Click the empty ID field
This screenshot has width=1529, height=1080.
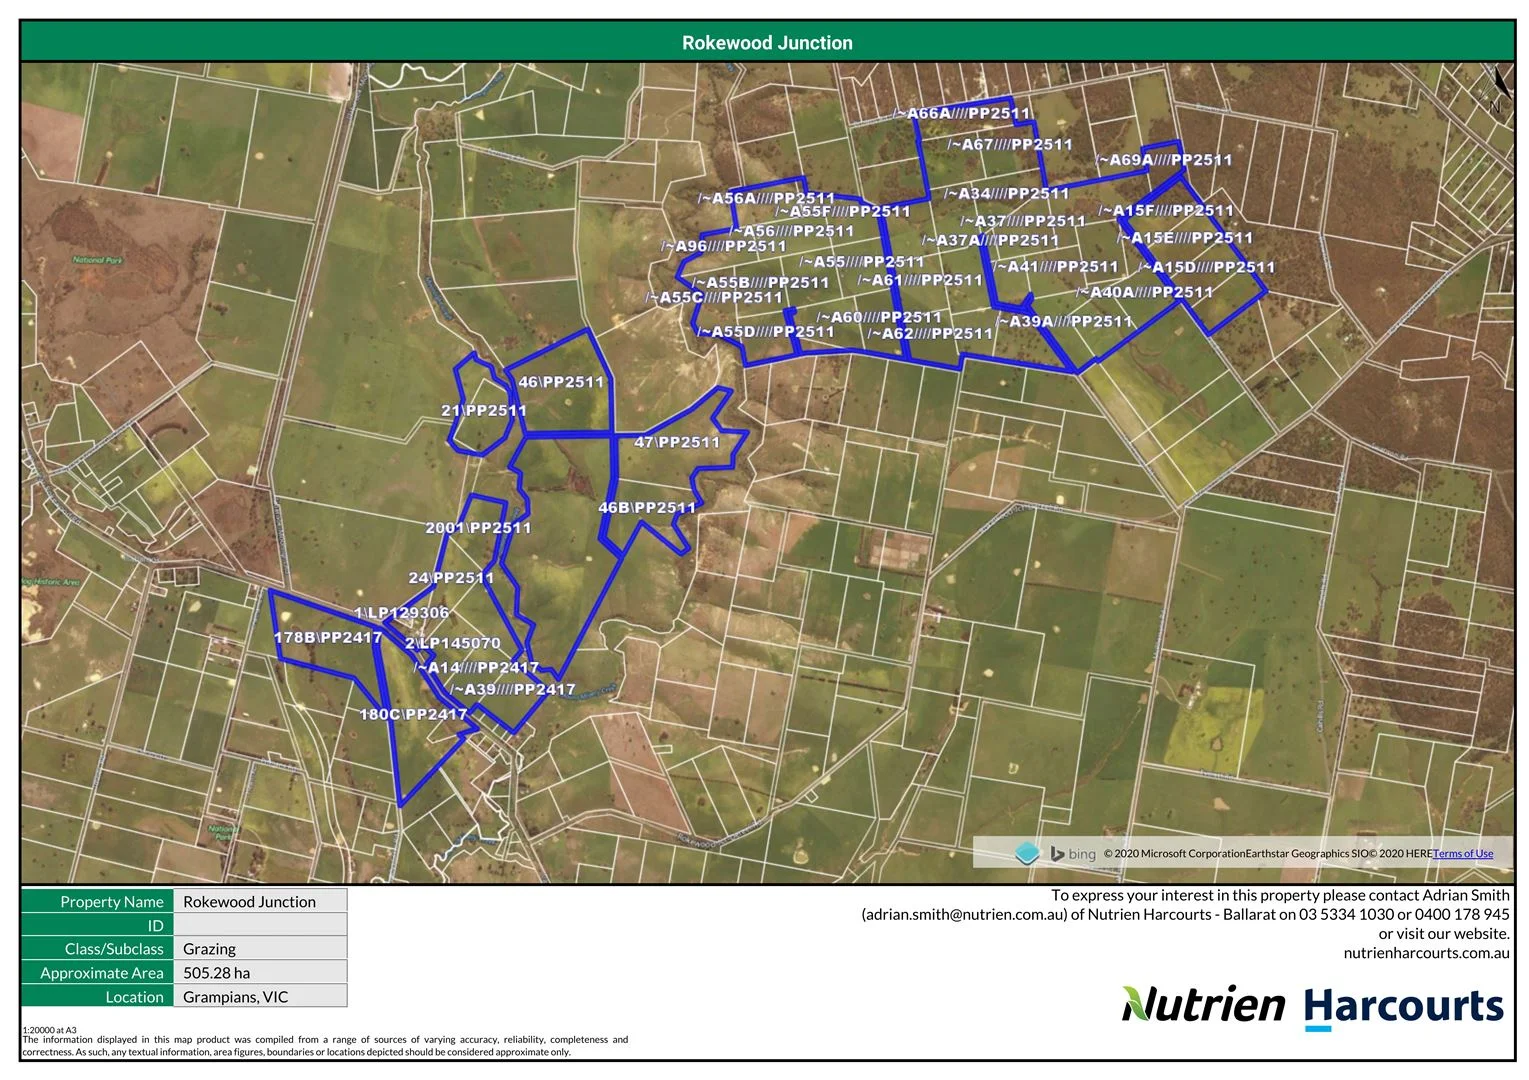[260, 925]
